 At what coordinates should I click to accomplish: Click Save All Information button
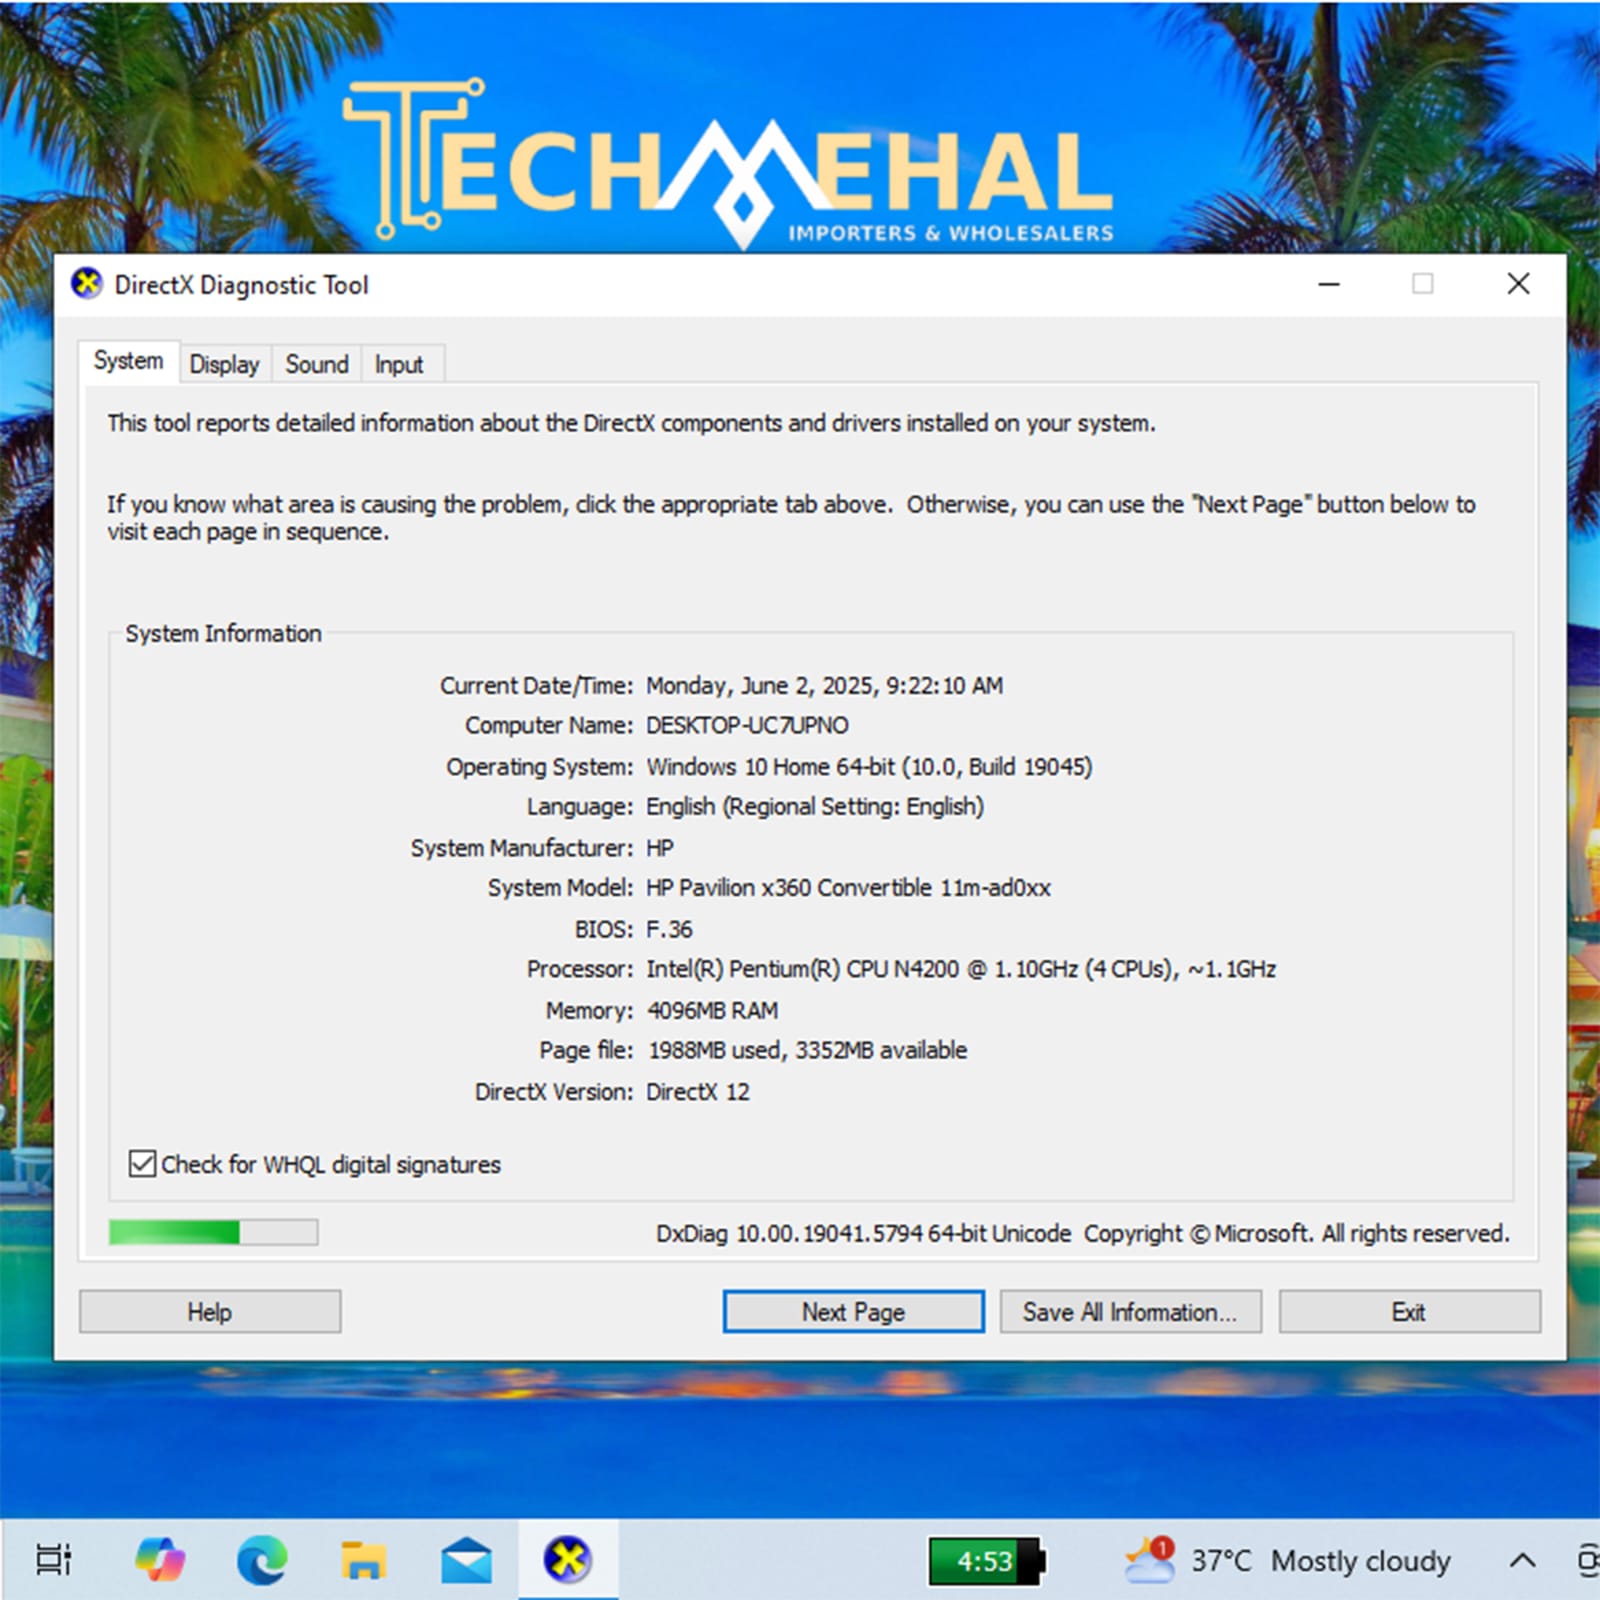1131,1311
